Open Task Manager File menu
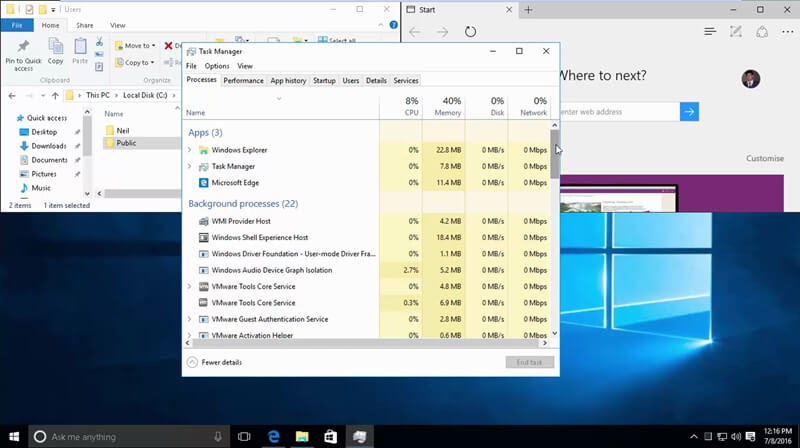 tap(191, 66)
